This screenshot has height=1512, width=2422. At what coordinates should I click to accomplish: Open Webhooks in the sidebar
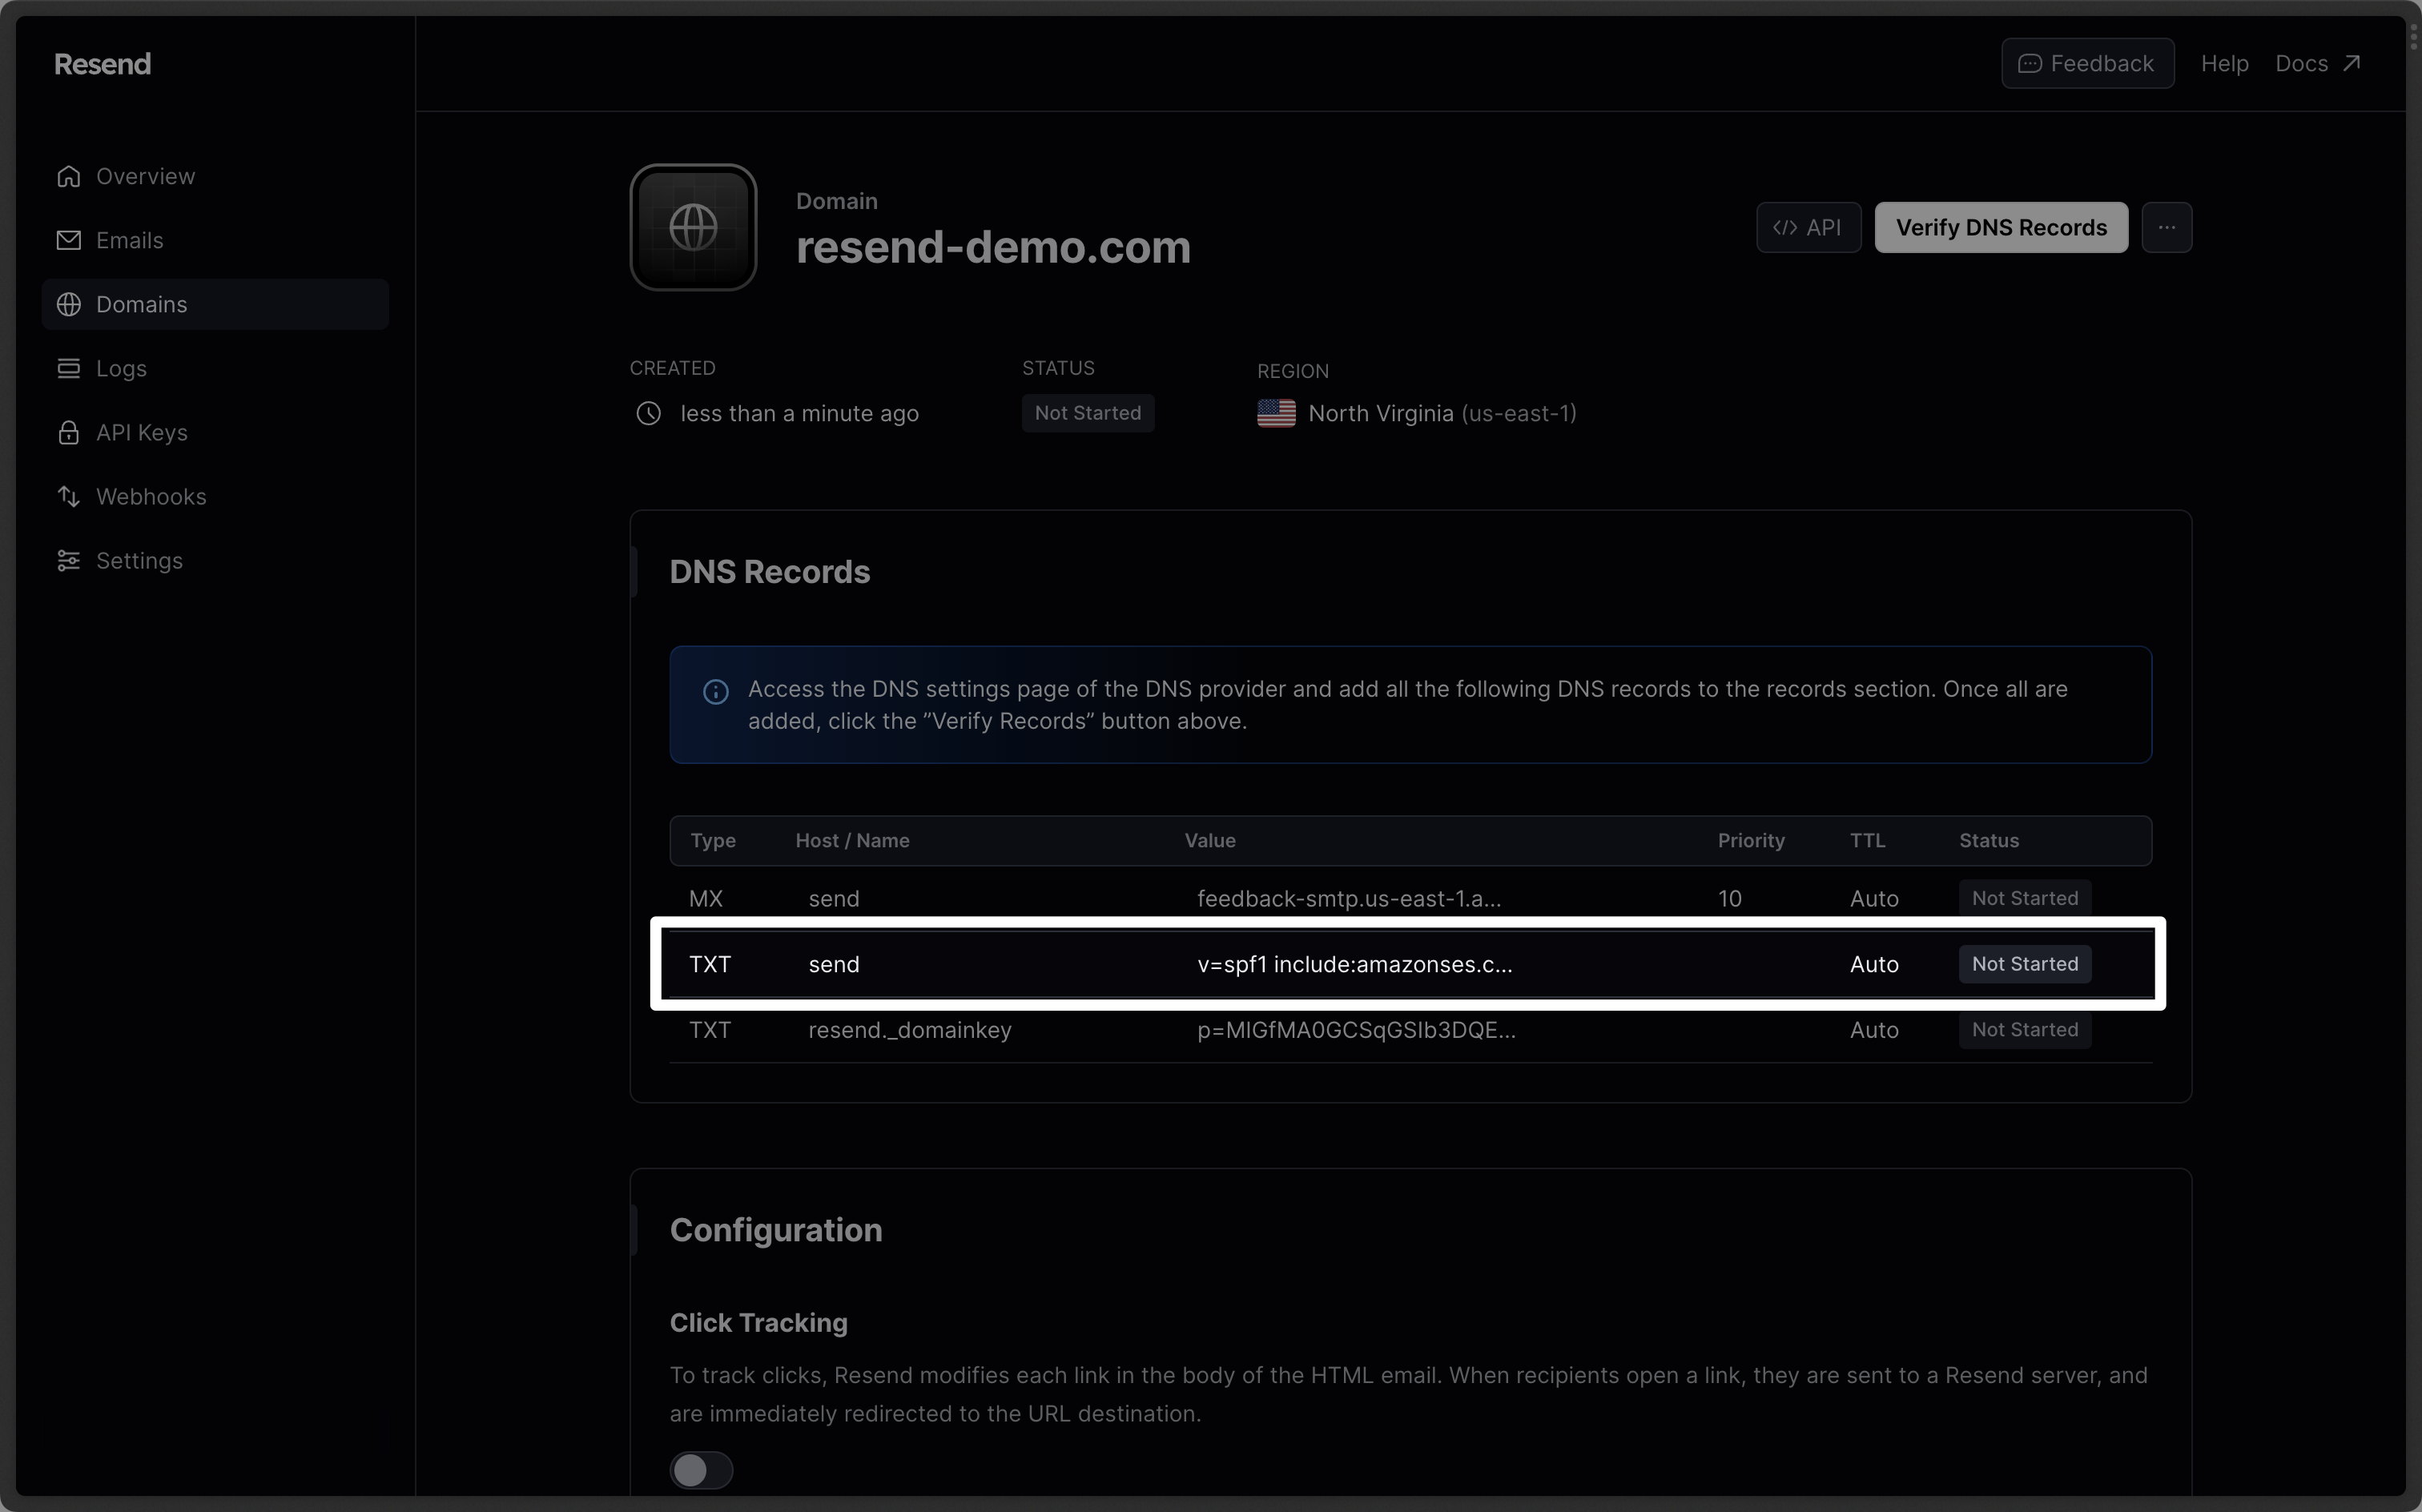pos(215,496)
